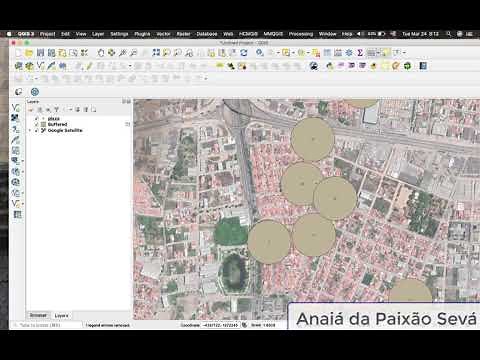Screen dimensions: 480x360
Task: Select the Zoom Out magnifier tool
Action: point(134,53)
